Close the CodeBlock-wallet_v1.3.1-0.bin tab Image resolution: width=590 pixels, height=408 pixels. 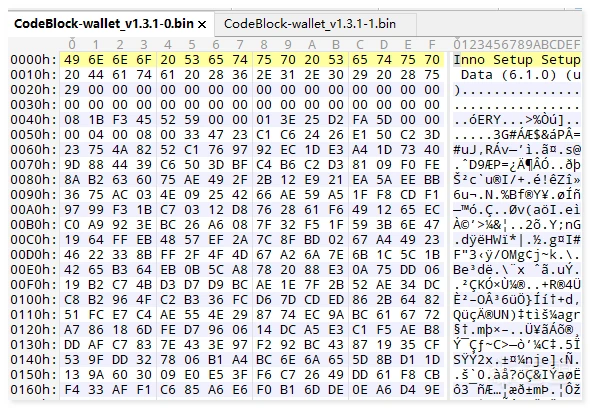coord(202,24)
